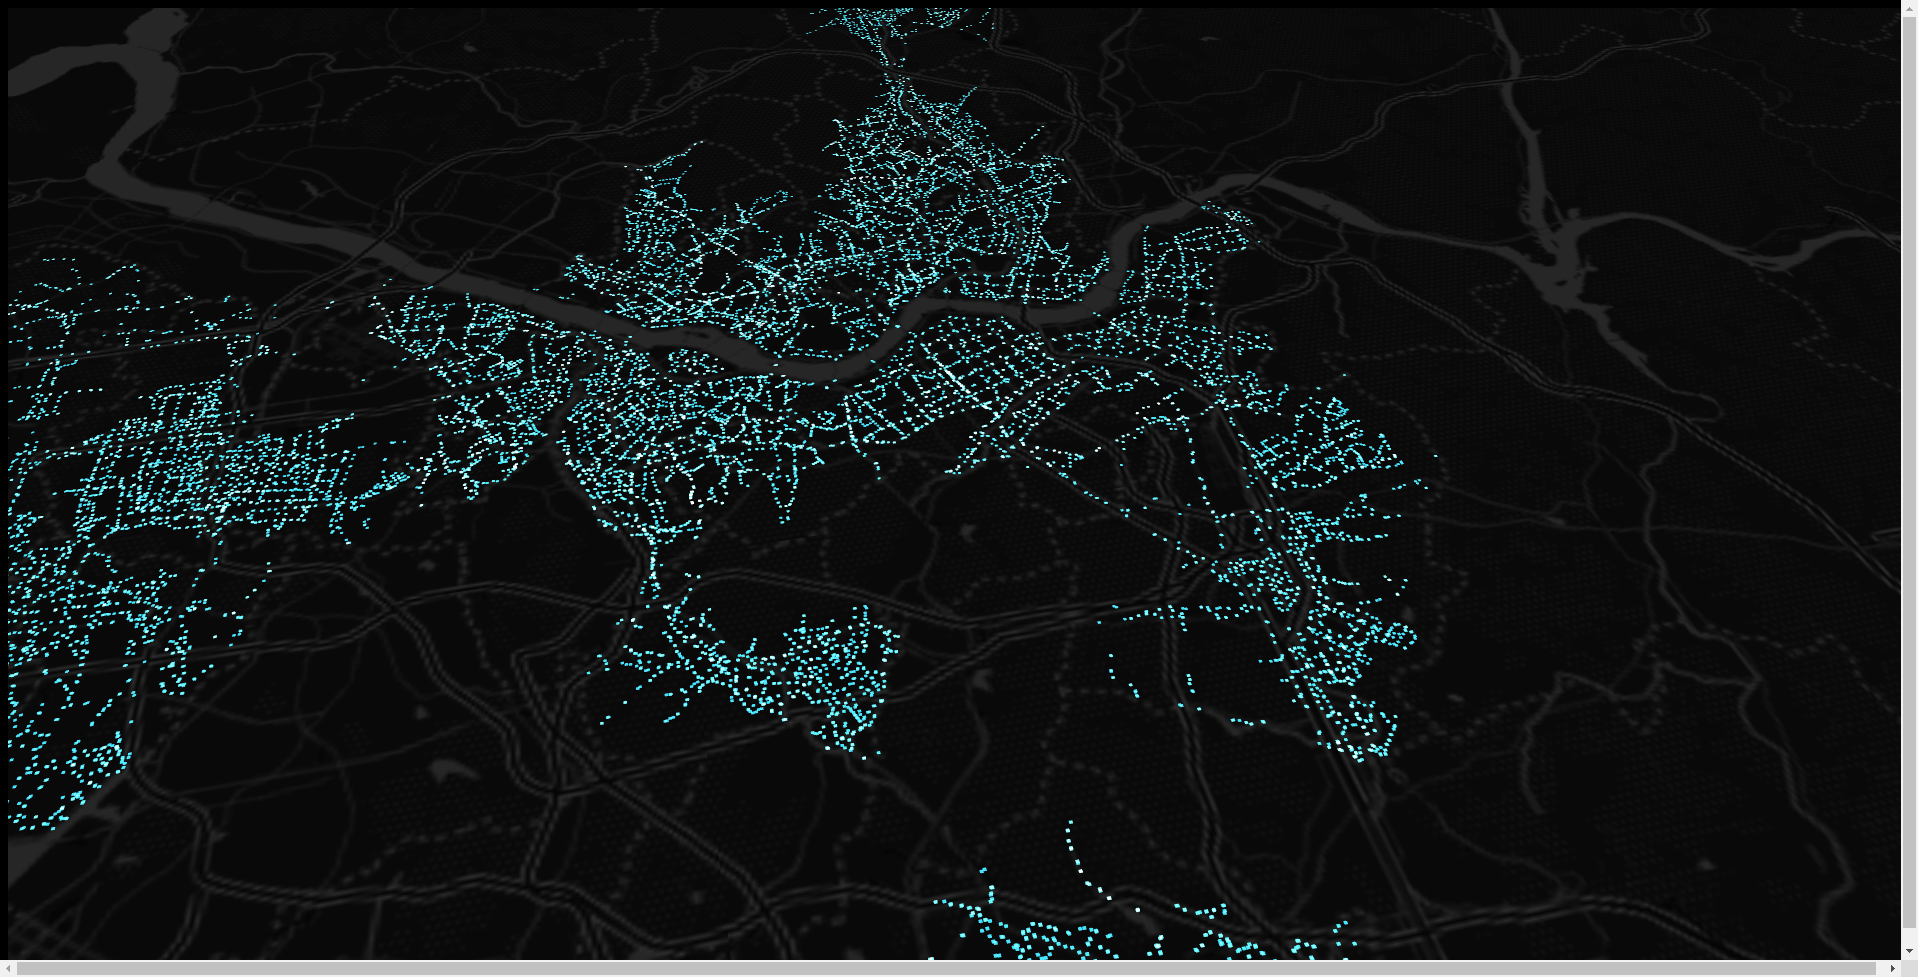Screen dimensions: 1918x977
Task: Click the horizontal scrollbar's right arrow
Action: click(x=1892, y=969)
